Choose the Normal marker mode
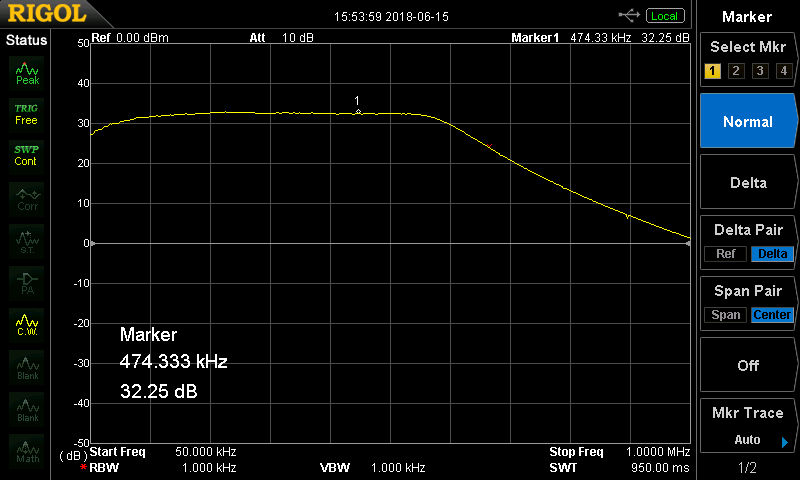The height and width of the screenshot is (480, 800). (x=747, y=121)
